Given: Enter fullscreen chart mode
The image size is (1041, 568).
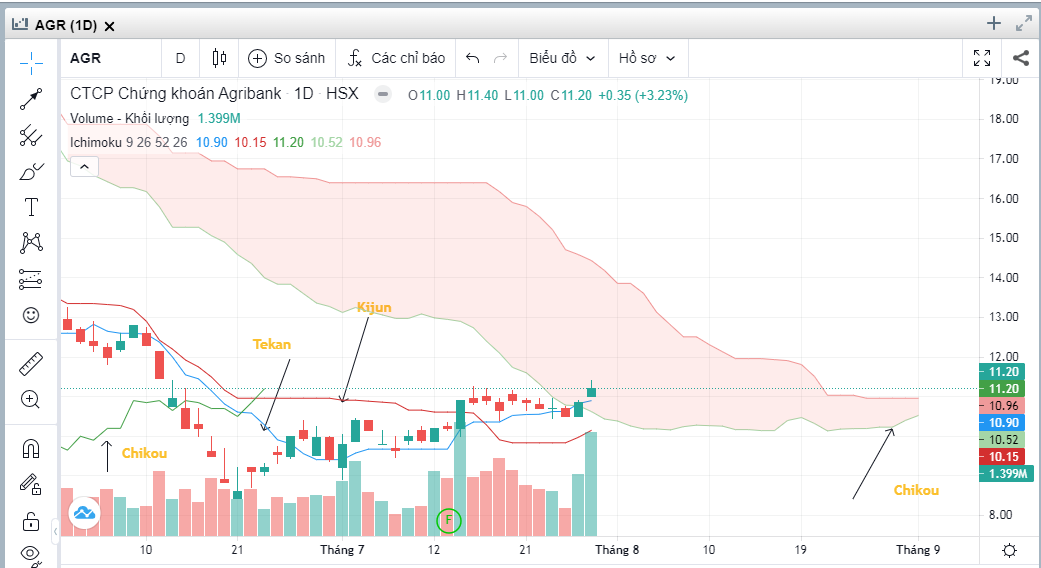Looking at the screenshot, I should pyautogui.click(x=982, y=58).
